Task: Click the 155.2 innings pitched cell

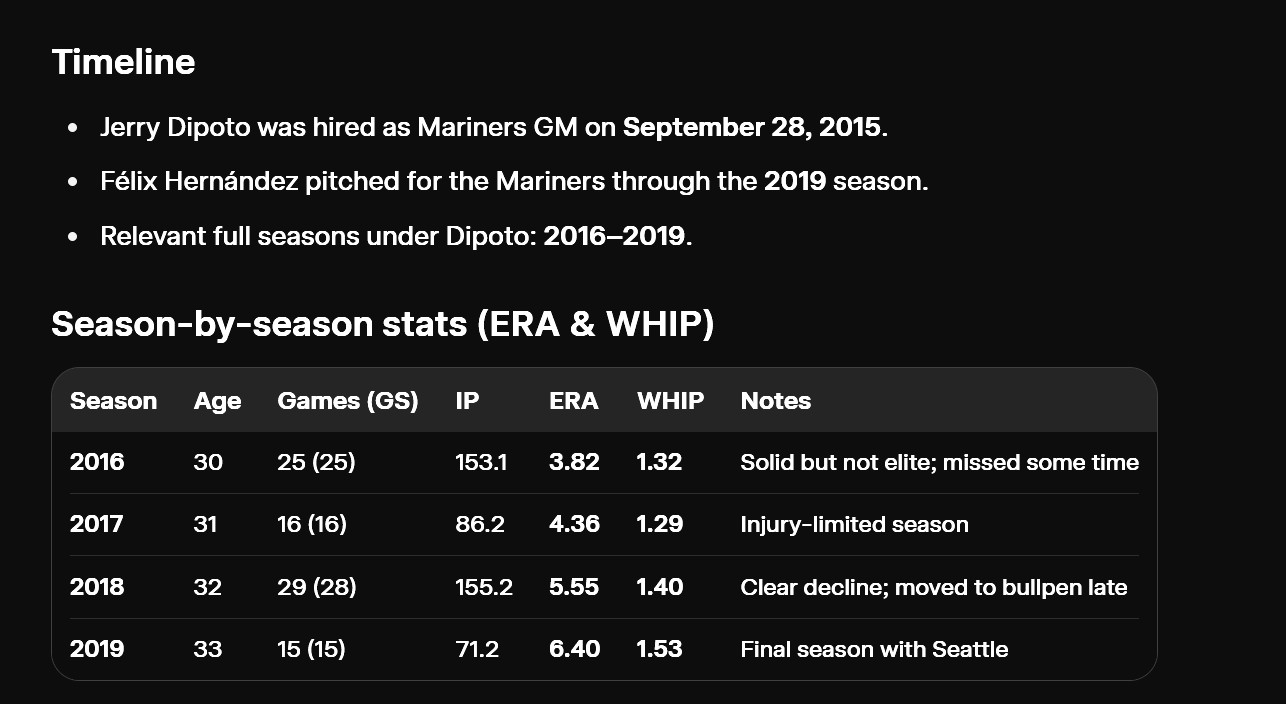Action: click(x=484, y=587)
